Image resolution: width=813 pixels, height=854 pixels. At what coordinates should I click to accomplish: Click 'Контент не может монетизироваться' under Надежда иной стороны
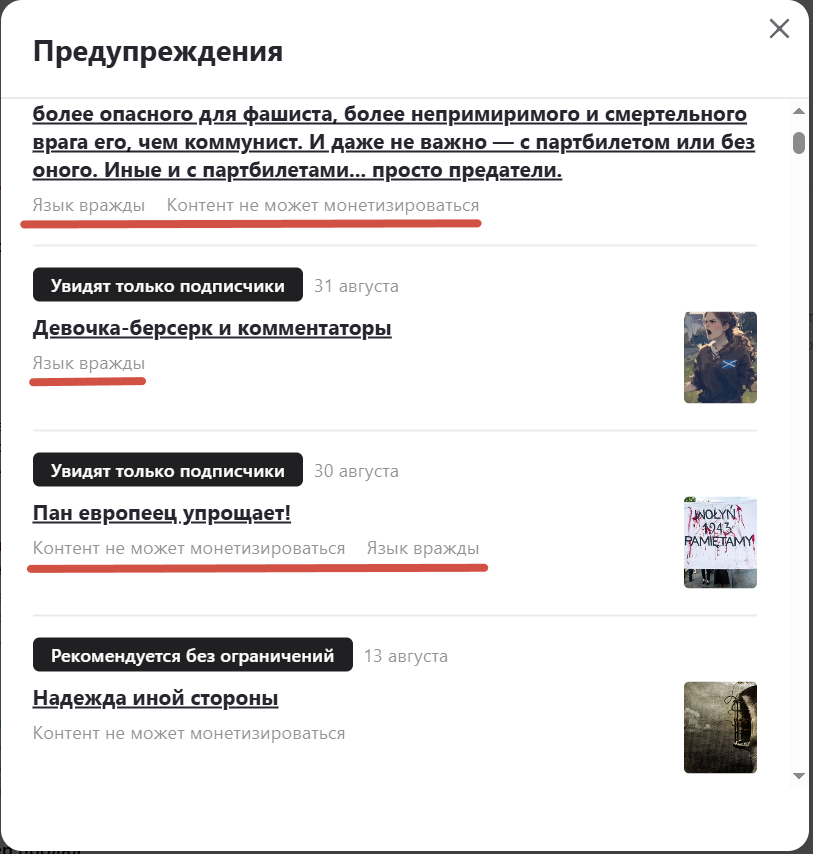(189, 733)
